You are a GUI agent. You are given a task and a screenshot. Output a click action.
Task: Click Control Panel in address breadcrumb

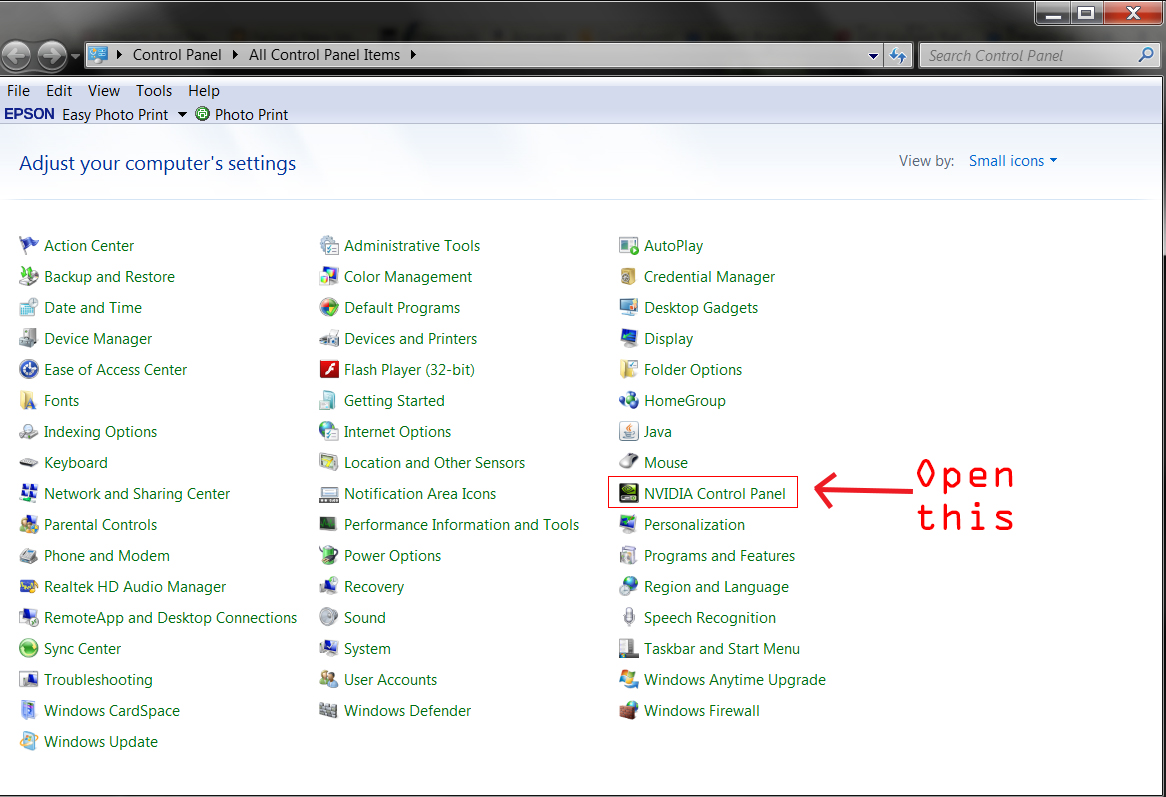(x=177, y=55)
